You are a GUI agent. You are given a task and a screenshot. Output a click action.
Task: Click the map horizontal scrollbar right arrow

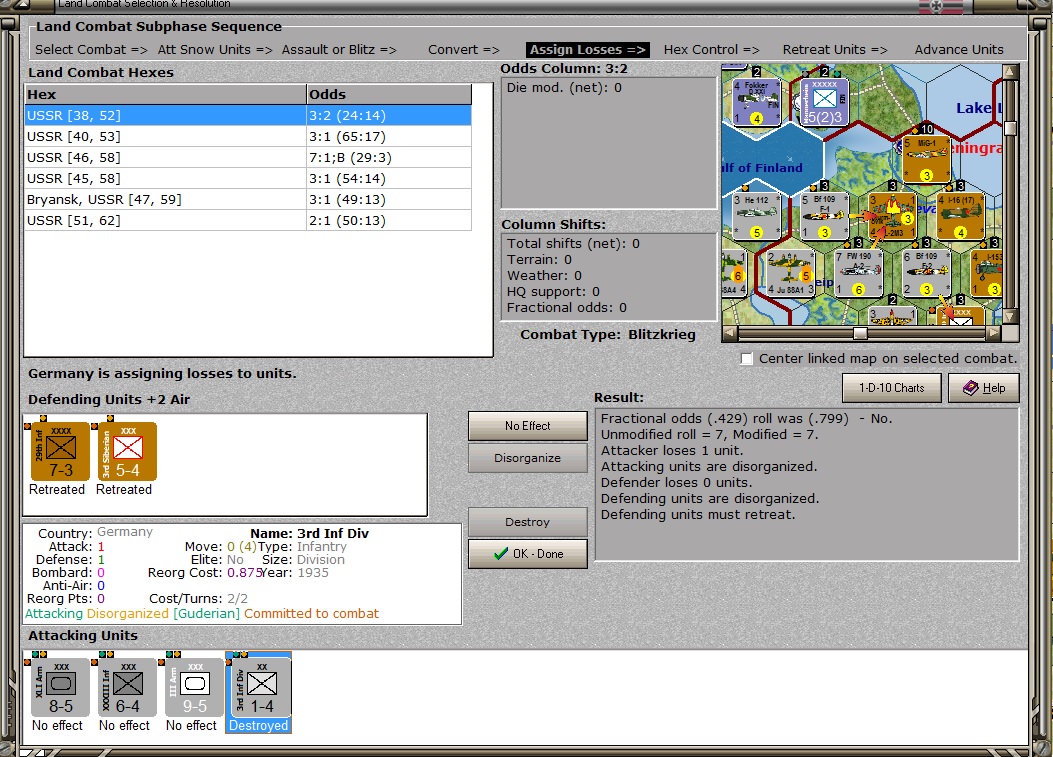pyautogui.click(x=995, y=332)
